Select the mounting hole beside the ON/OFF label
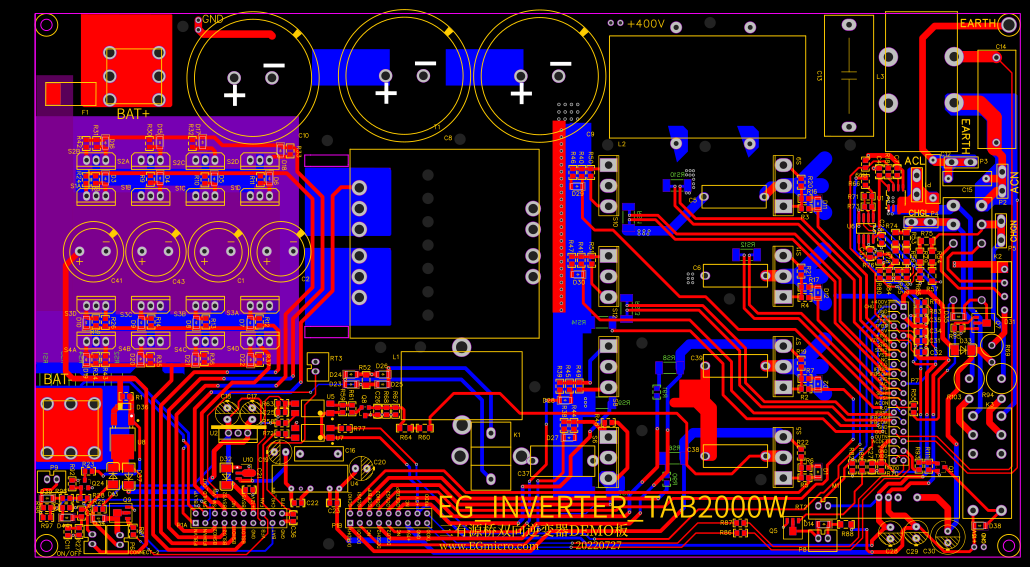The width and height of the screenshot is (1030, 567). 46,545
